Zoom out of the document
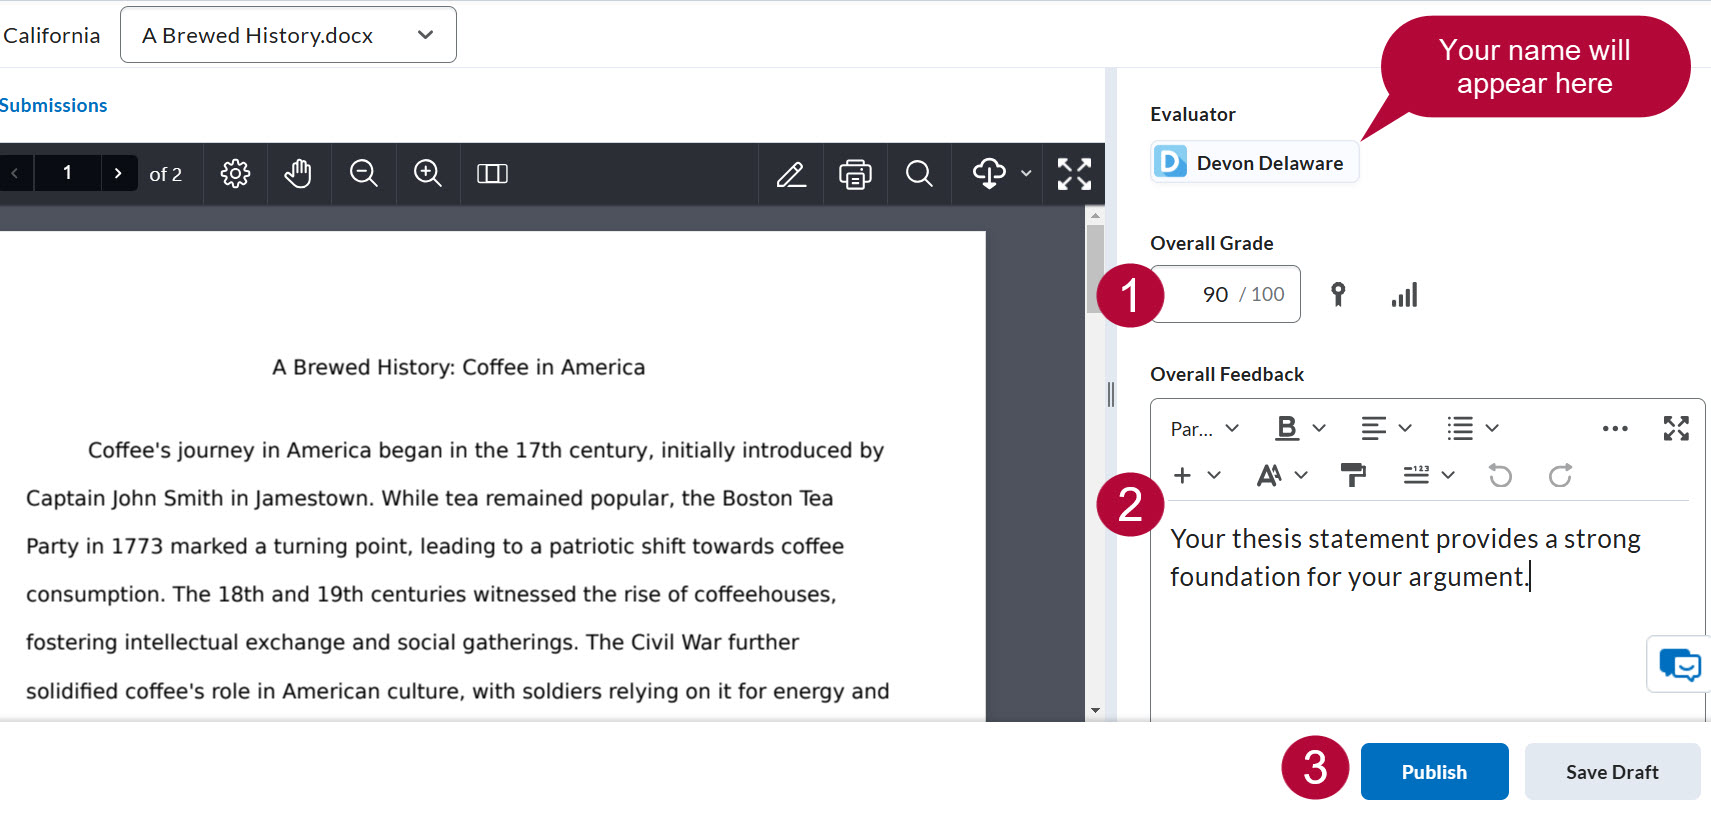The width and height of the screenshot is (1711, 818). (363, 174)
